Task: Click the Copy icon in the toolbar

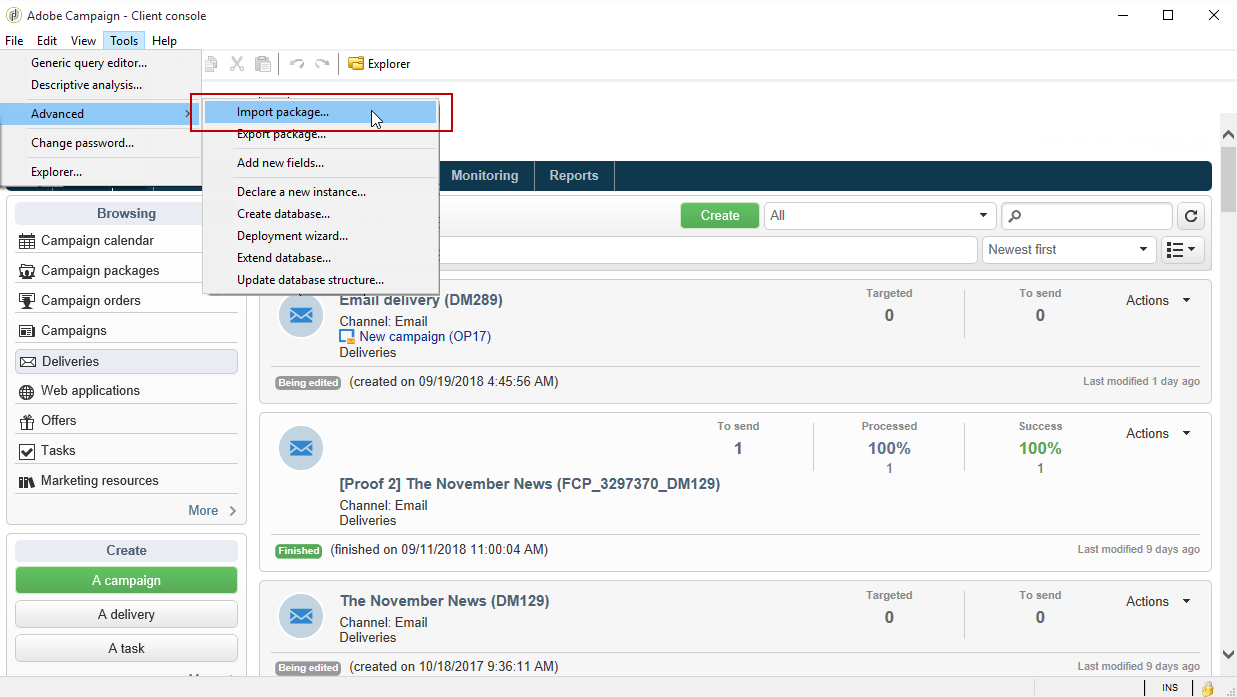Action: 211,64
